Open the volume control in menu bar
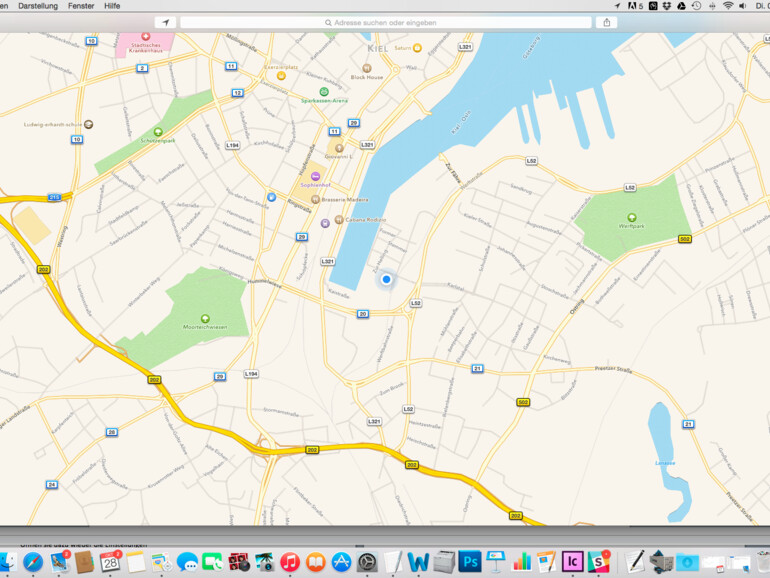This screenshot has height=578, width=770. [742, 6]
